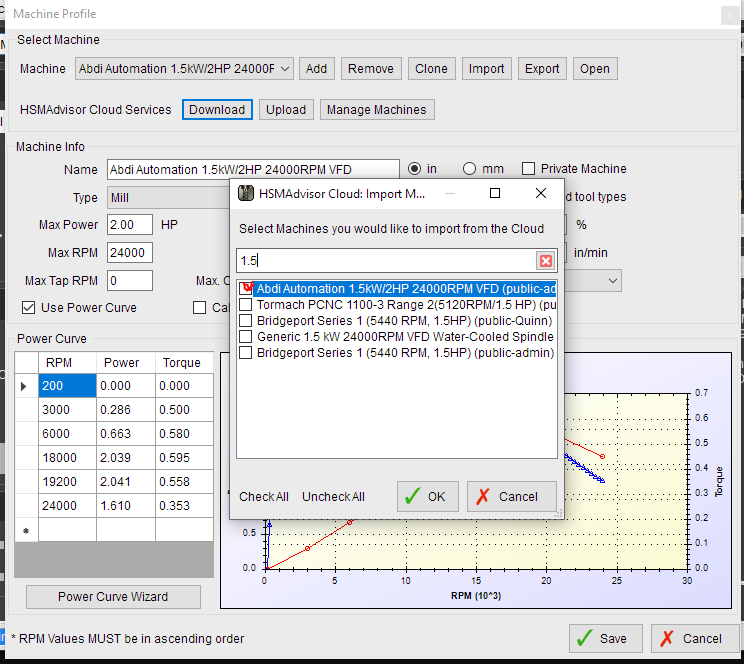Select Tormach PCNC 1100-3 list entry
Screen dimensions: 744x664
pyautogui.click(x=406, y=305)
